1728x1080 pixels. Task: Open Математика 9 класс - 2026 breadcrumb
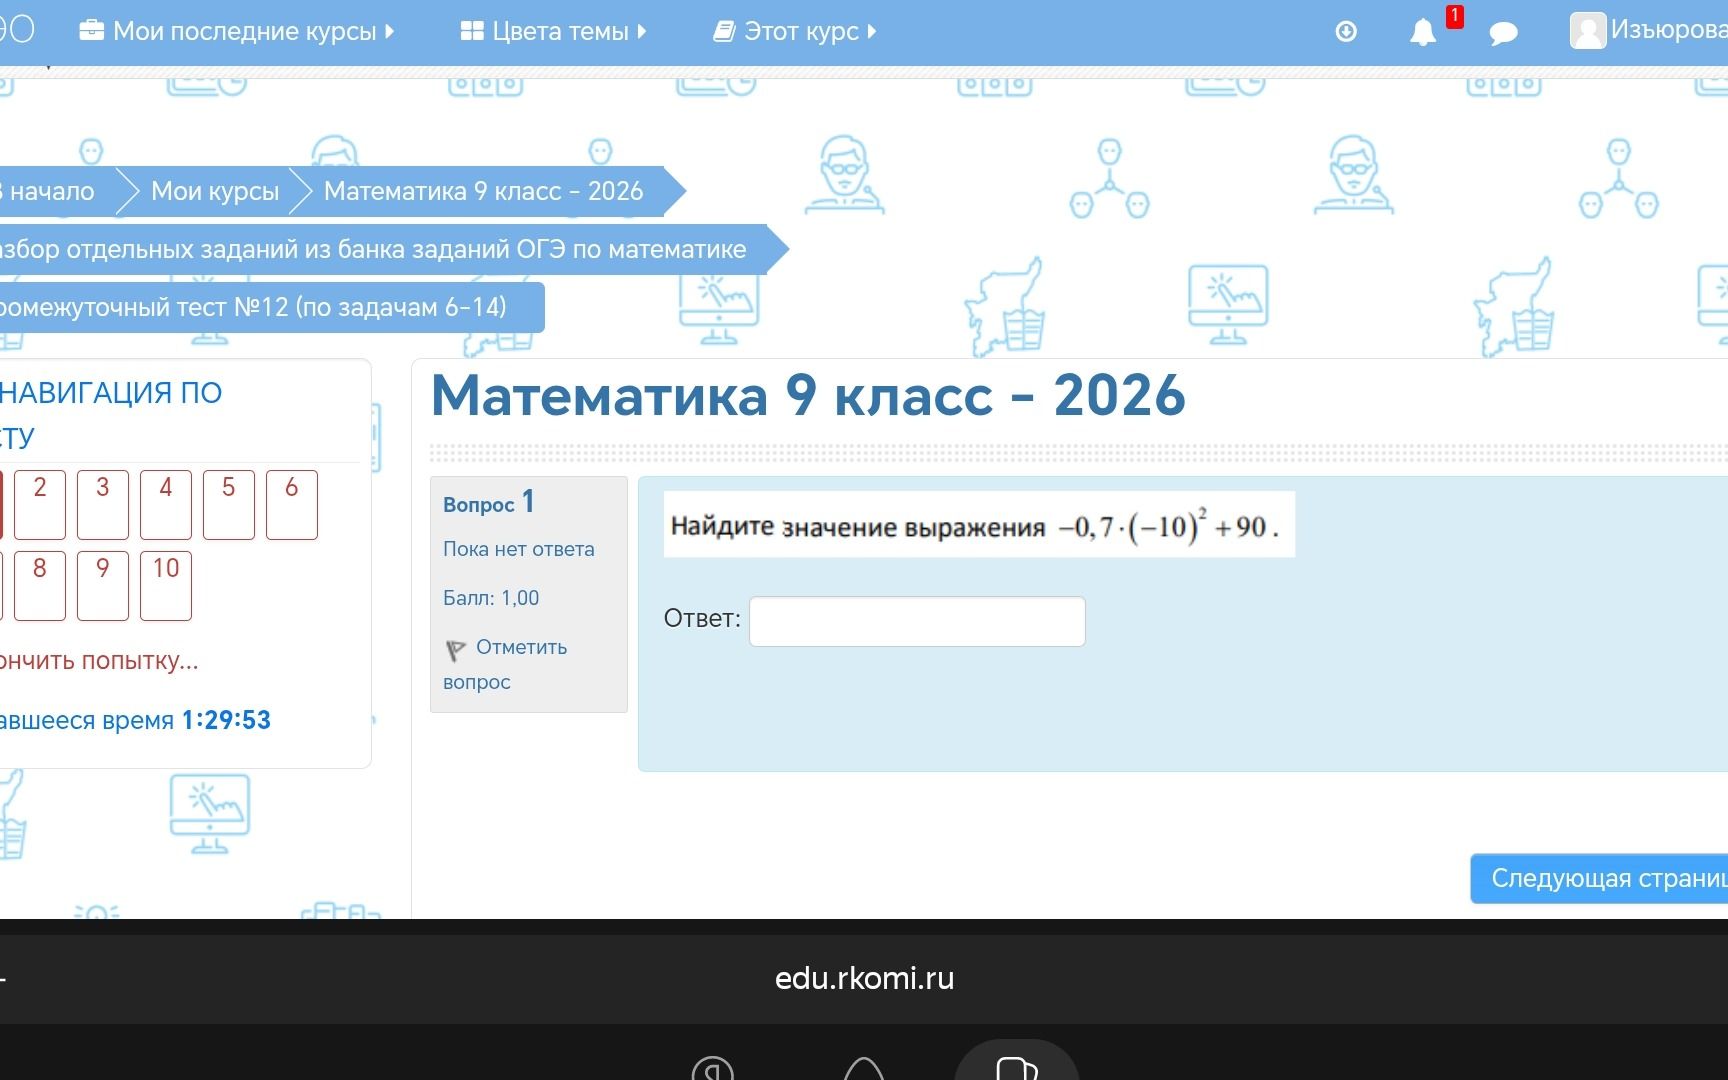tap(483, 191)
